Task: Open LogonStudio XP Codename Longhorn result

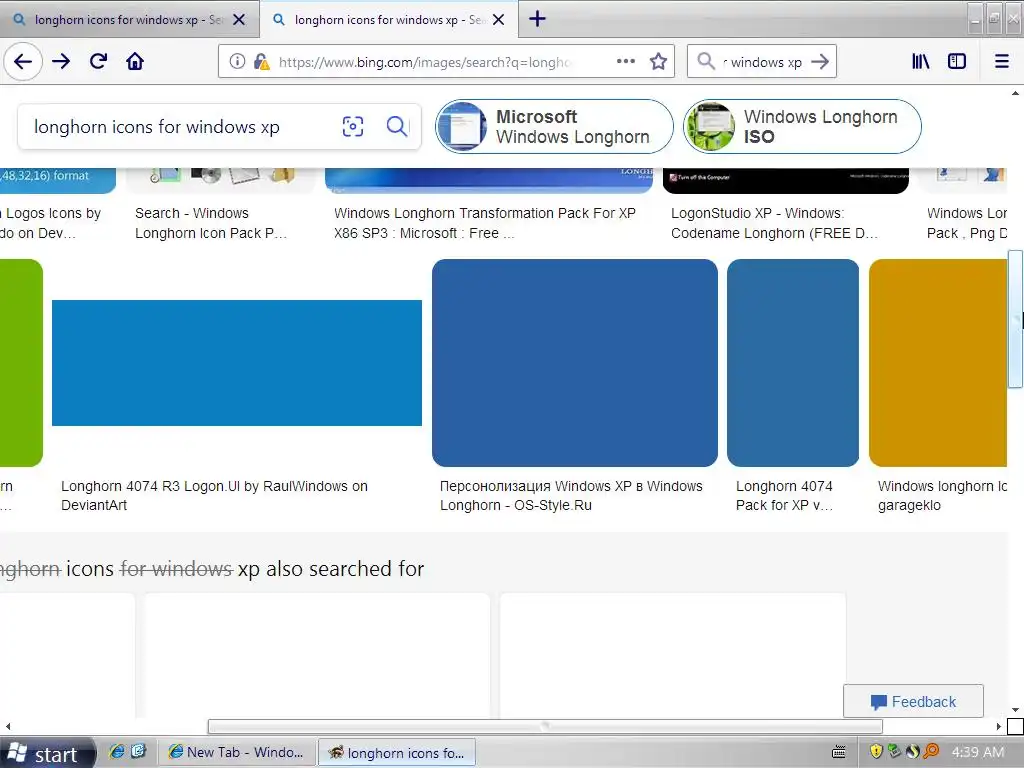Action: pyautogui.click(x=775, y=223)
